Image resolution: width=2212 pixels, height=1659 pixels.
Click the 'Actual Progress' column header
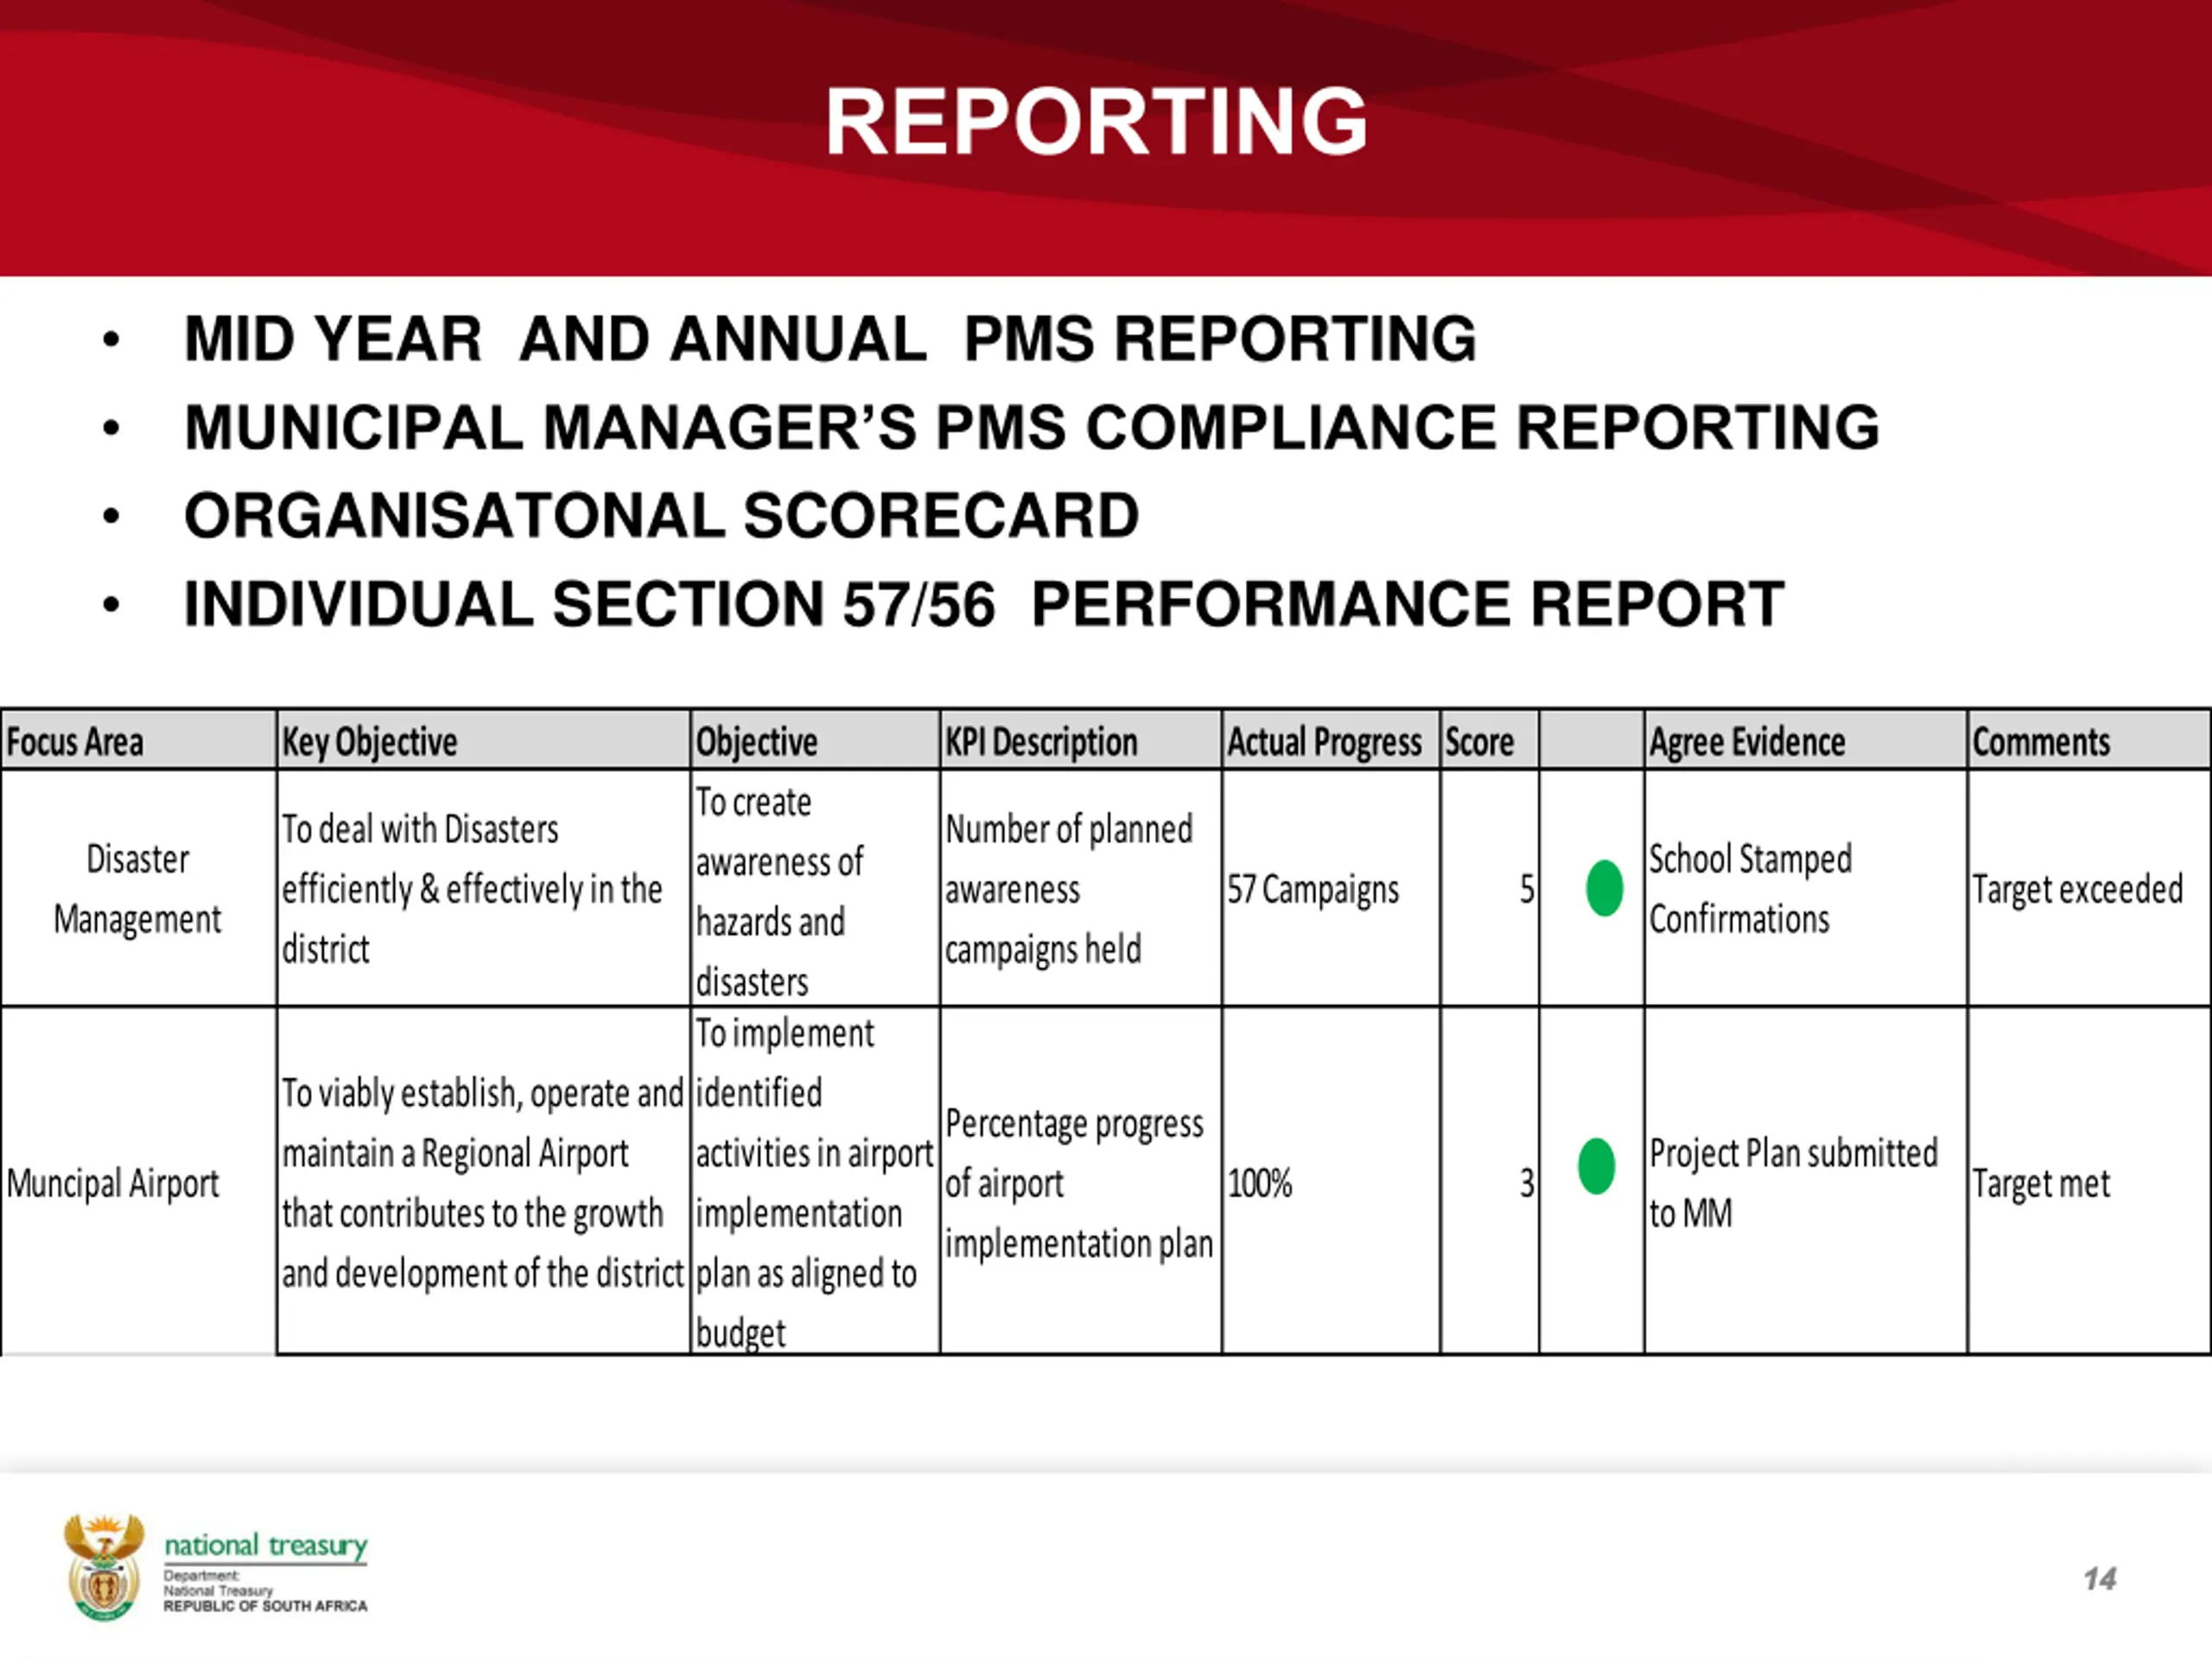coord(1330,741)
